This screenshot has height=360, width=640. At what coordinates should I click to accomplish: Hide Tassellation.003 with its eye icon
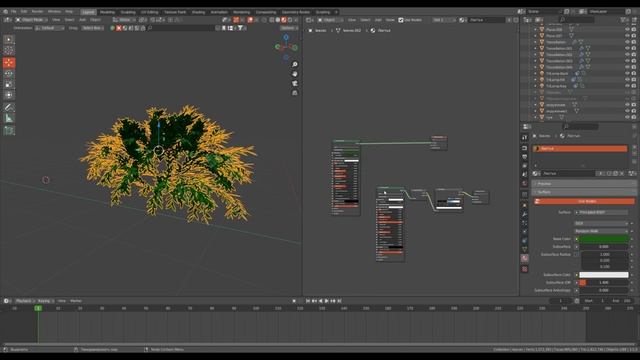[x=627, y=61]
